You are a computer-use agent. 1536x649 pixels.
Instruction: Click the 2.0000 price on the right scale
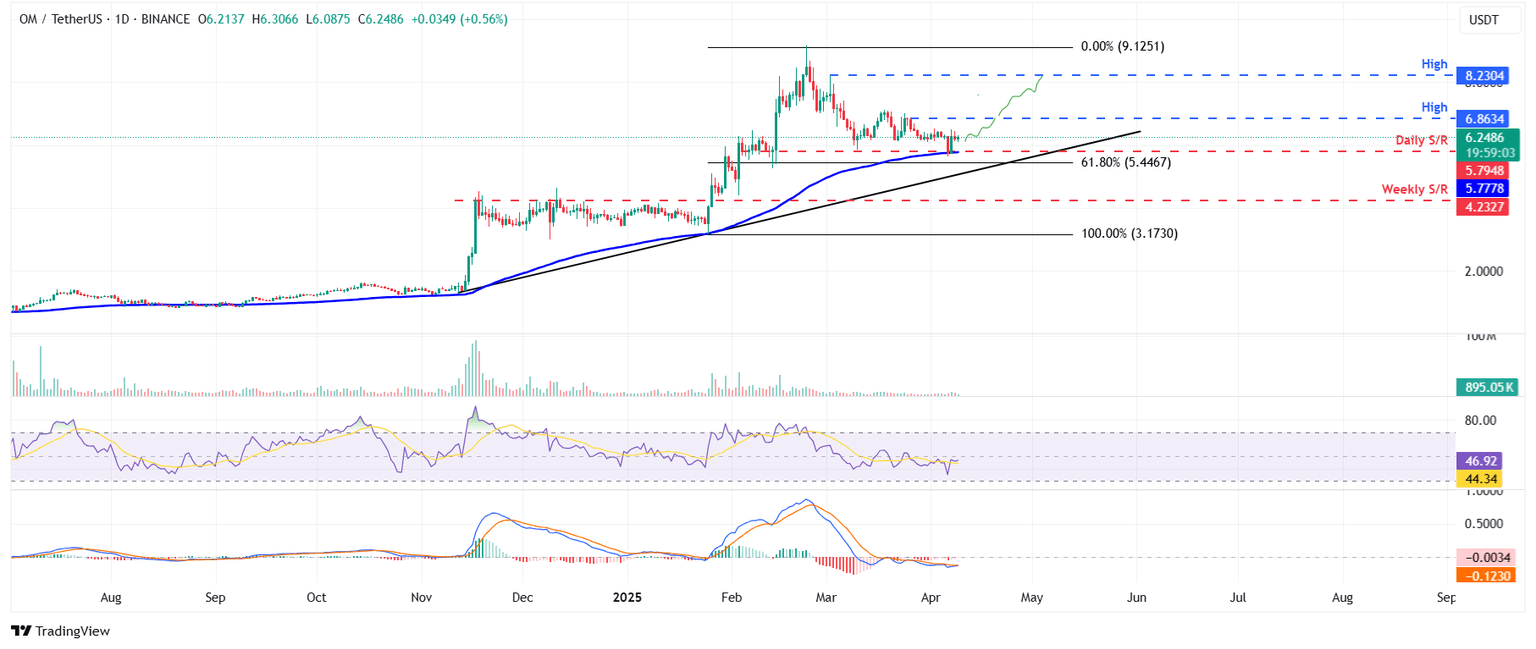click(x=1484, y=270)
